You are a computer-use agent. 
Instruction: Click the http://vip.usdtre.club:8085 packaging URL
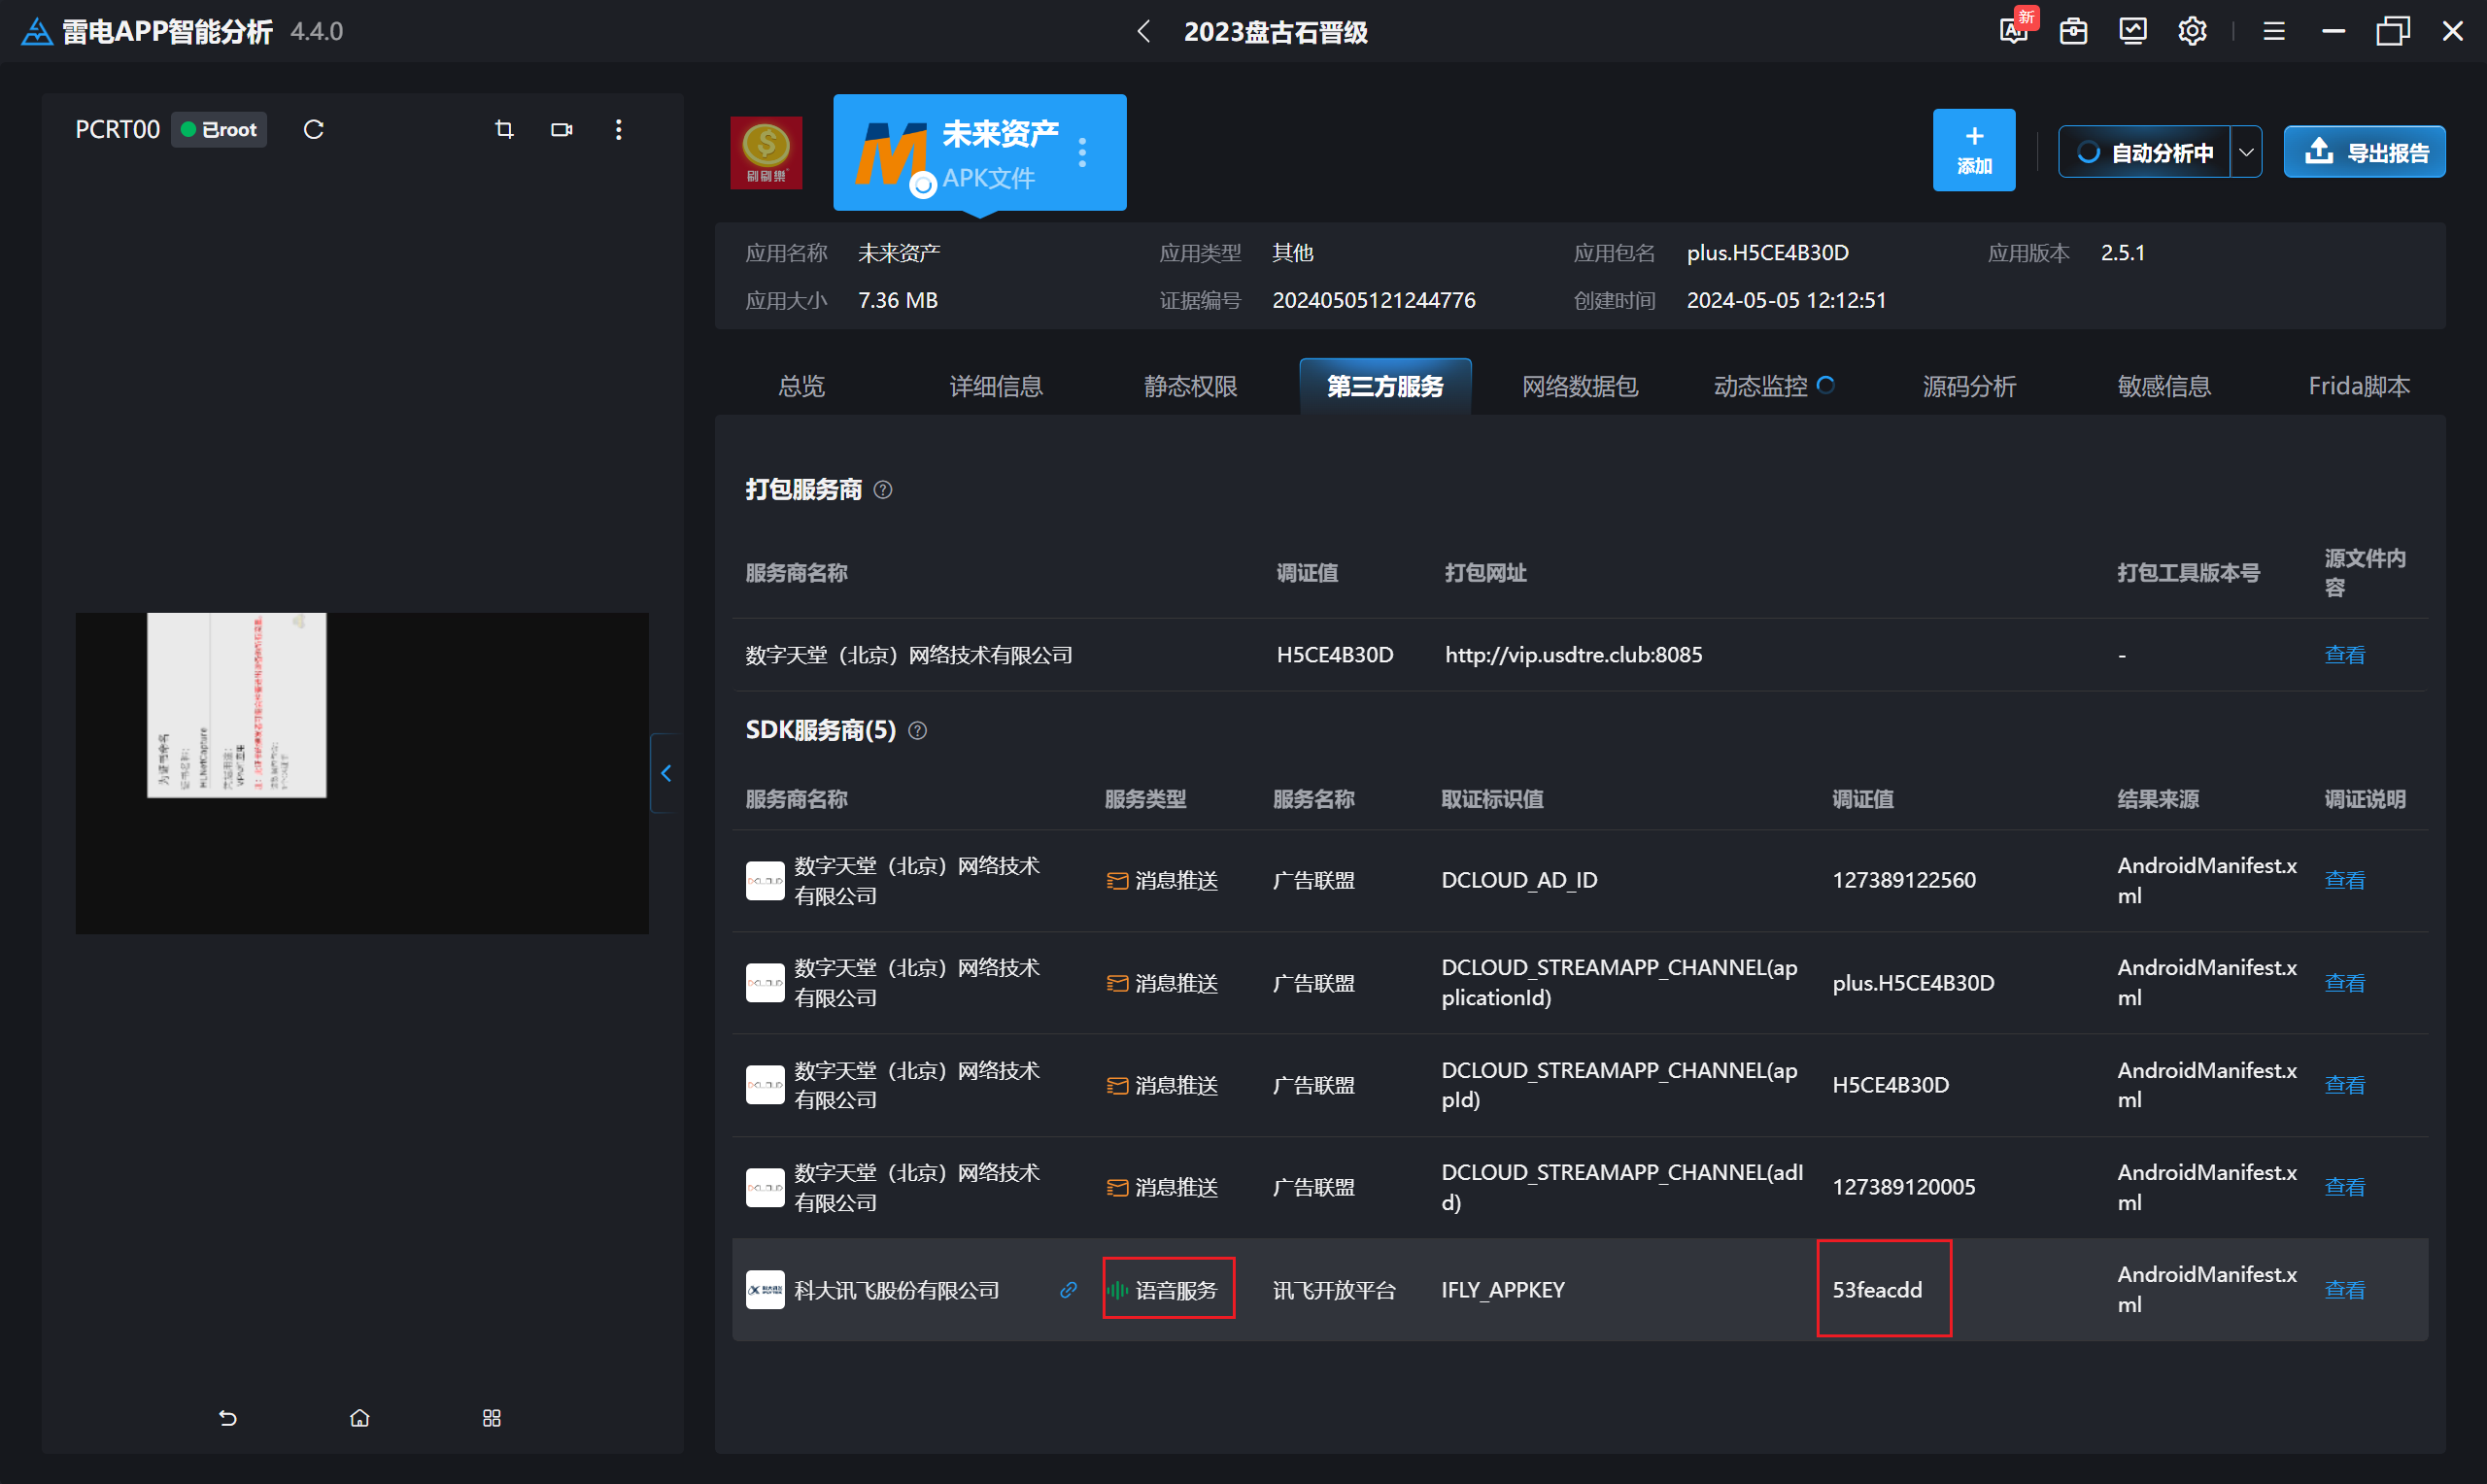(1573, 655)
